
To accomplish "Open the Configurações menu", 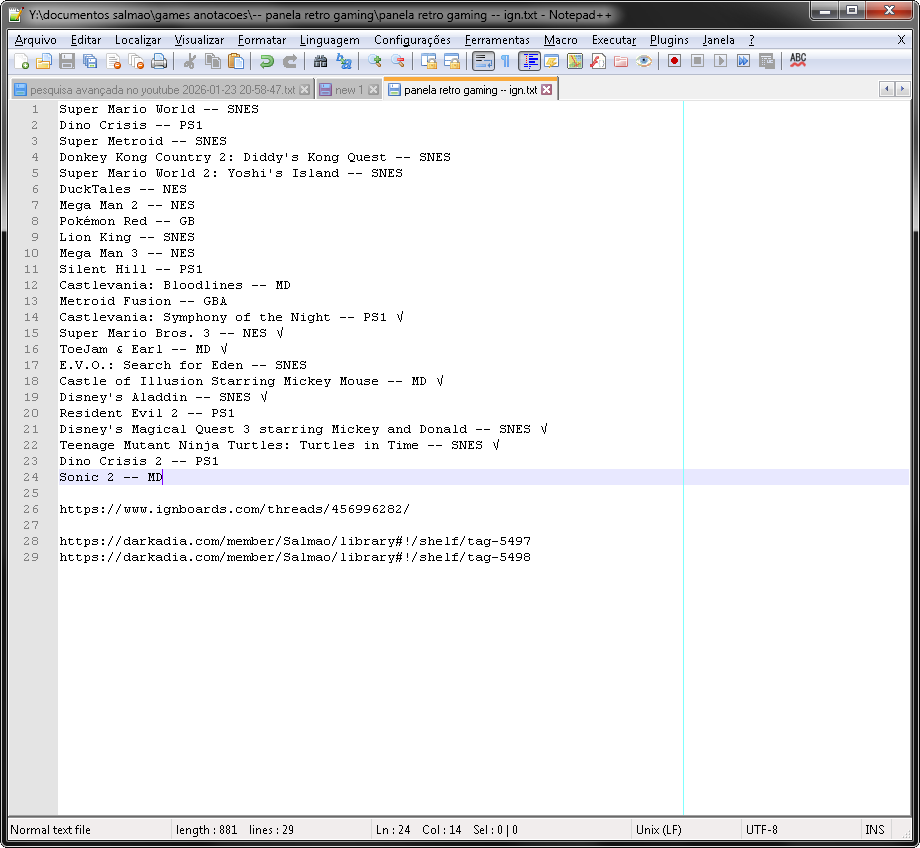I will [412, 40].
